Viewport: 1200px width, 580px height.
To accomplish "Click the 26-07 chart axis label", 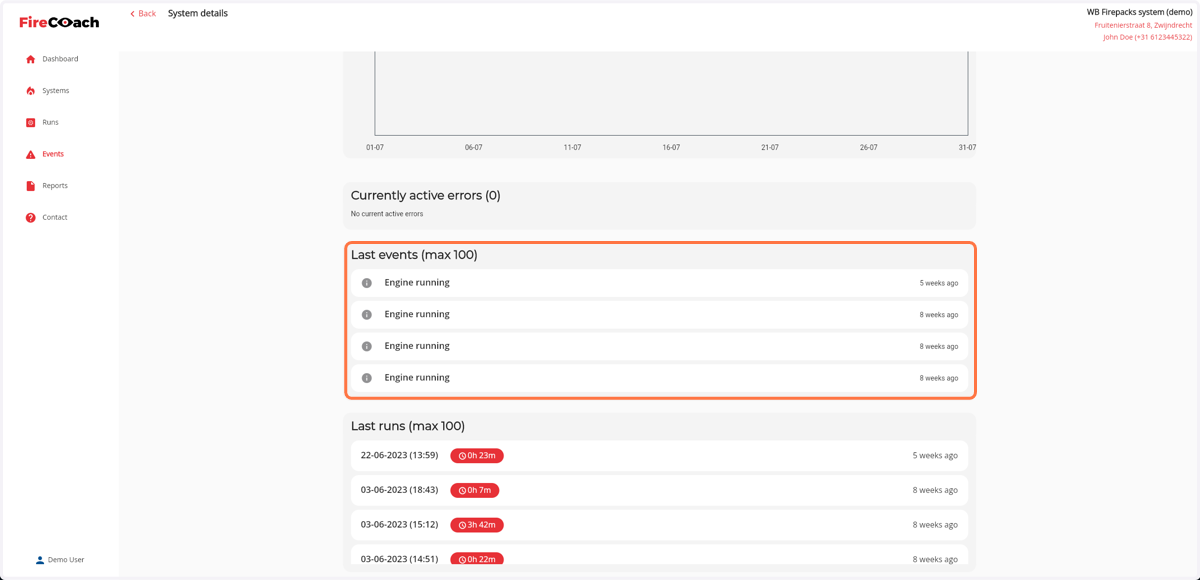I will tap(868, 147).
